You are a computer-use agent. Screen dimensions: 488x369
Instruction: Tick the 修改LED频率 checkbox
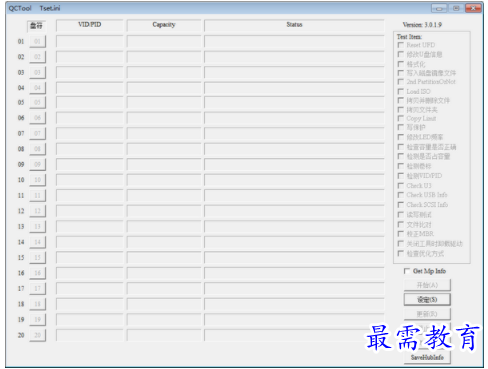[x=401, y=137]
